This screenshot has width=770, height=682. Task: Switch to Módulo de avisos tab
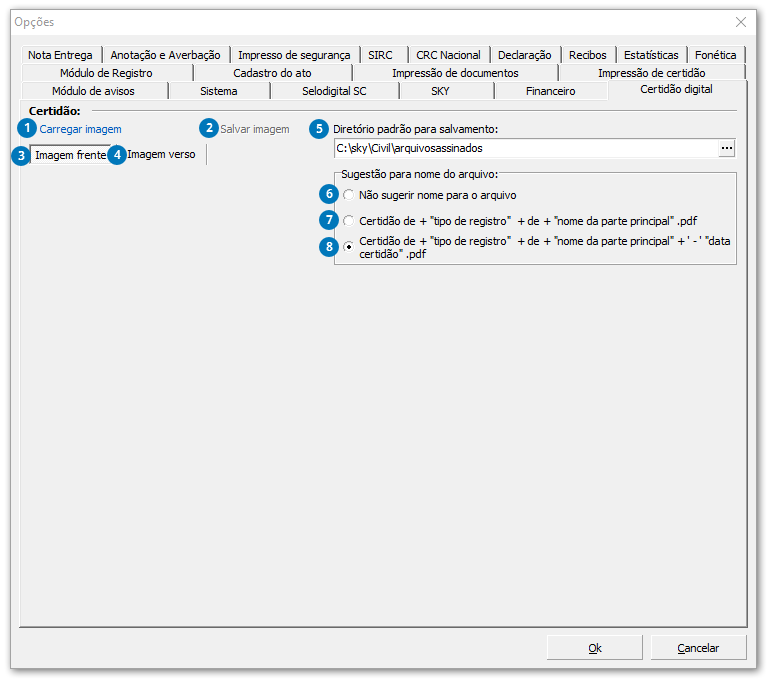93,91
